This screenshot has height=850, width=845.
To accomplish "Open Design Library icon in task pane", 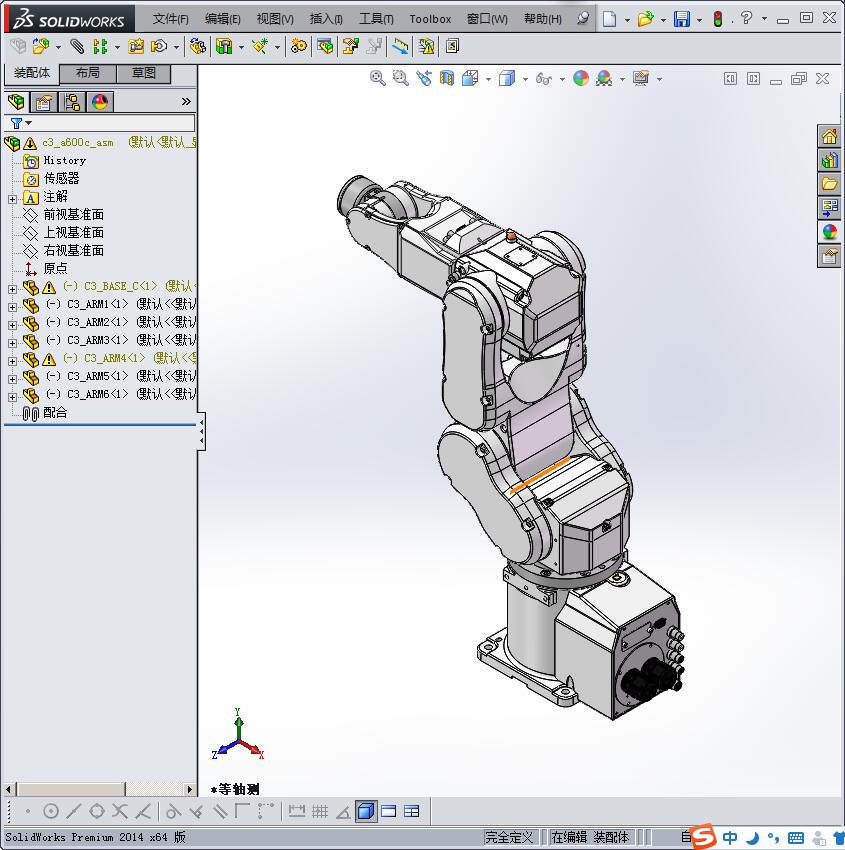I will [x=829, y=160].
